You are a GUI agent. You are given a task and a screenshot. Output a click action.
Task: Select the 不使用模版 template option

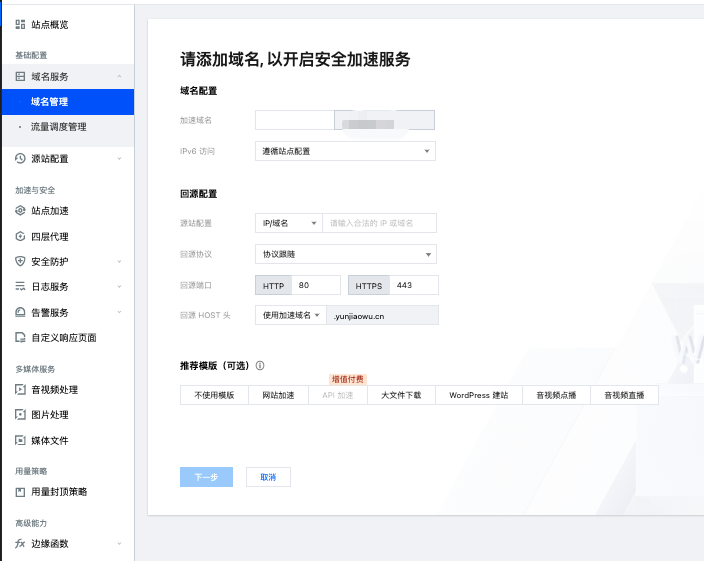[214, 395]
